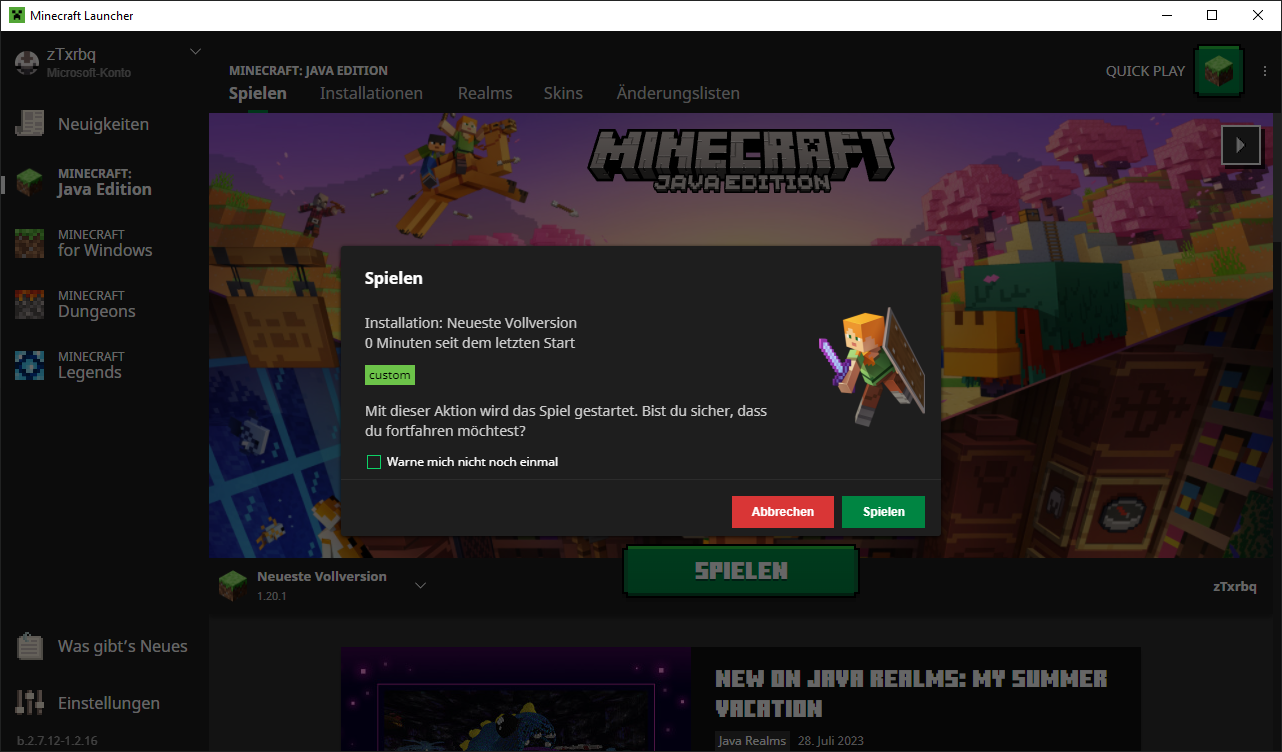Confirm with the green Spielen dialog button

(x=883, y=511)
